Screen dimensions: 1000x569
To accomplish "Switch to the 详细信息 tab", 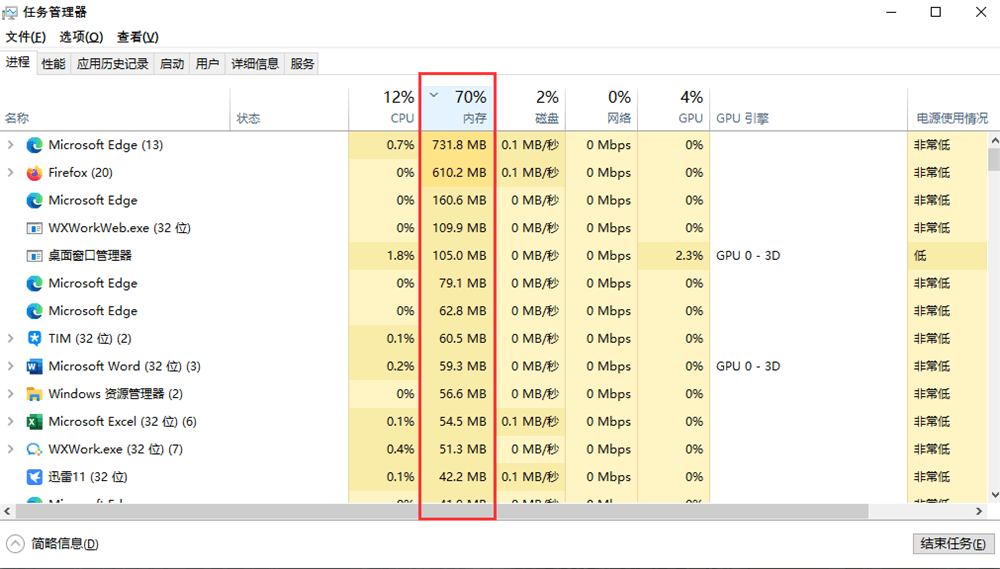I will tap(255, 64).
